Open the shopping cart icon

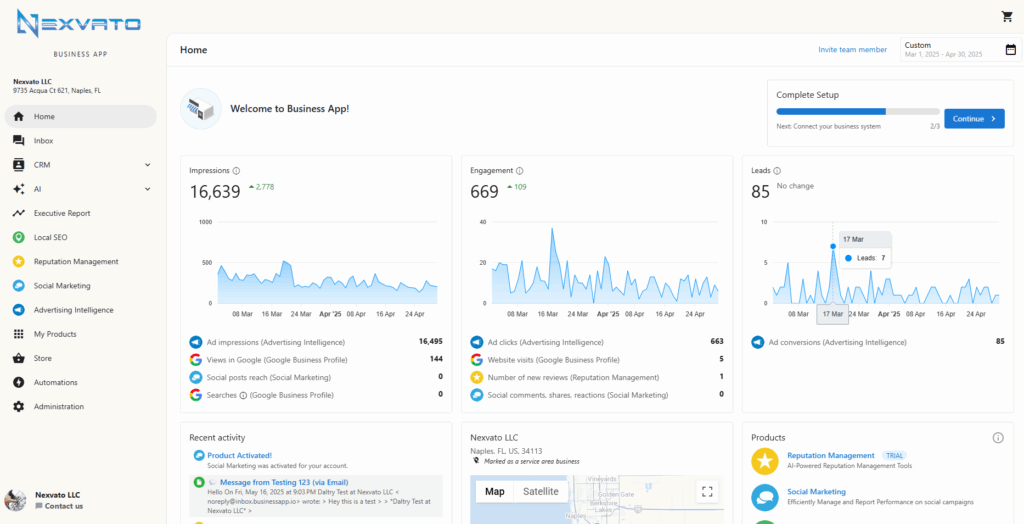click(1006, 17)
